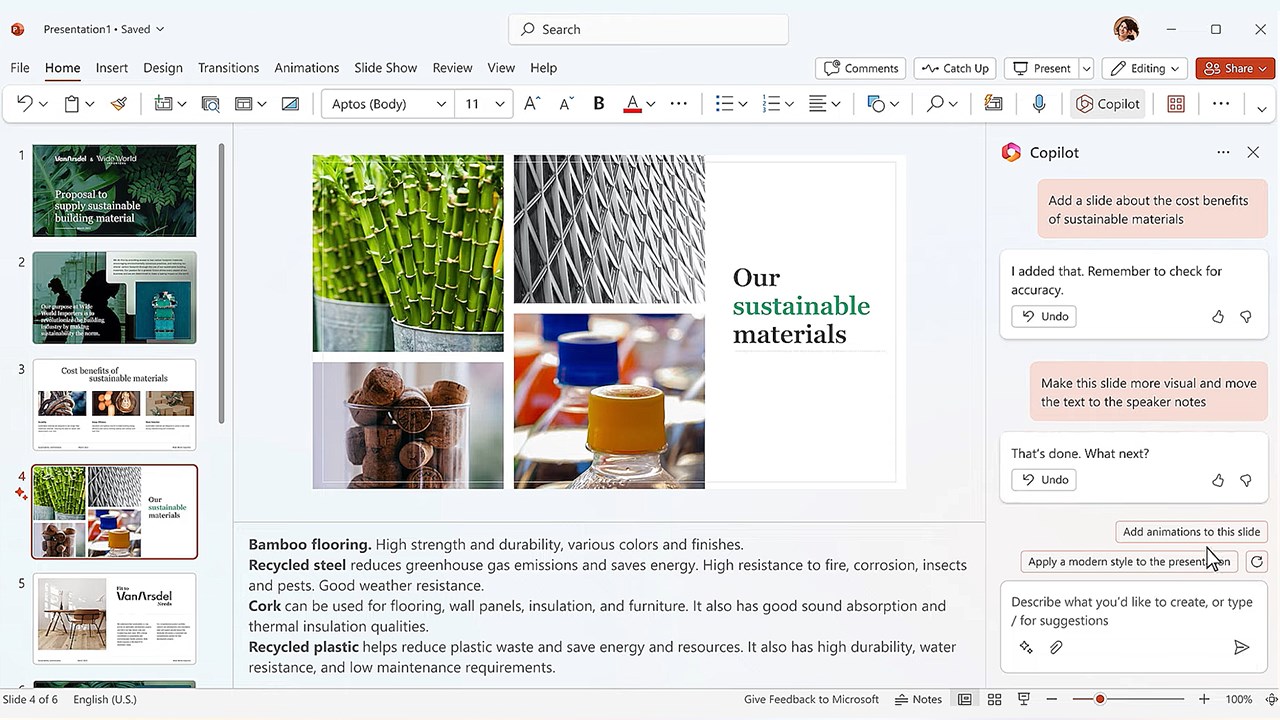1280x720 pixels.
Task: Open Copilot pane more options
Action: tap(1223, 152)
